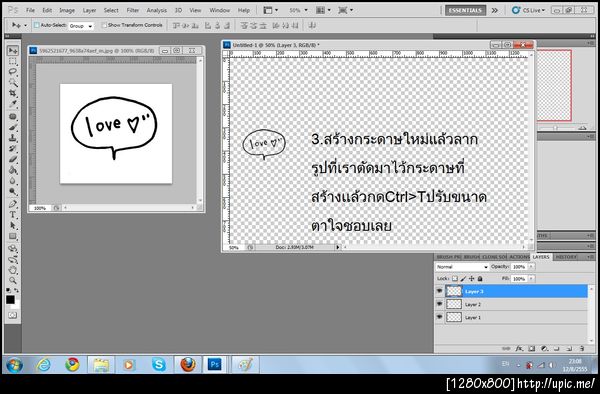600x394 pixels.
Task: Open the Auto-Select Group dropdown
Action: [x=81, y=26]
